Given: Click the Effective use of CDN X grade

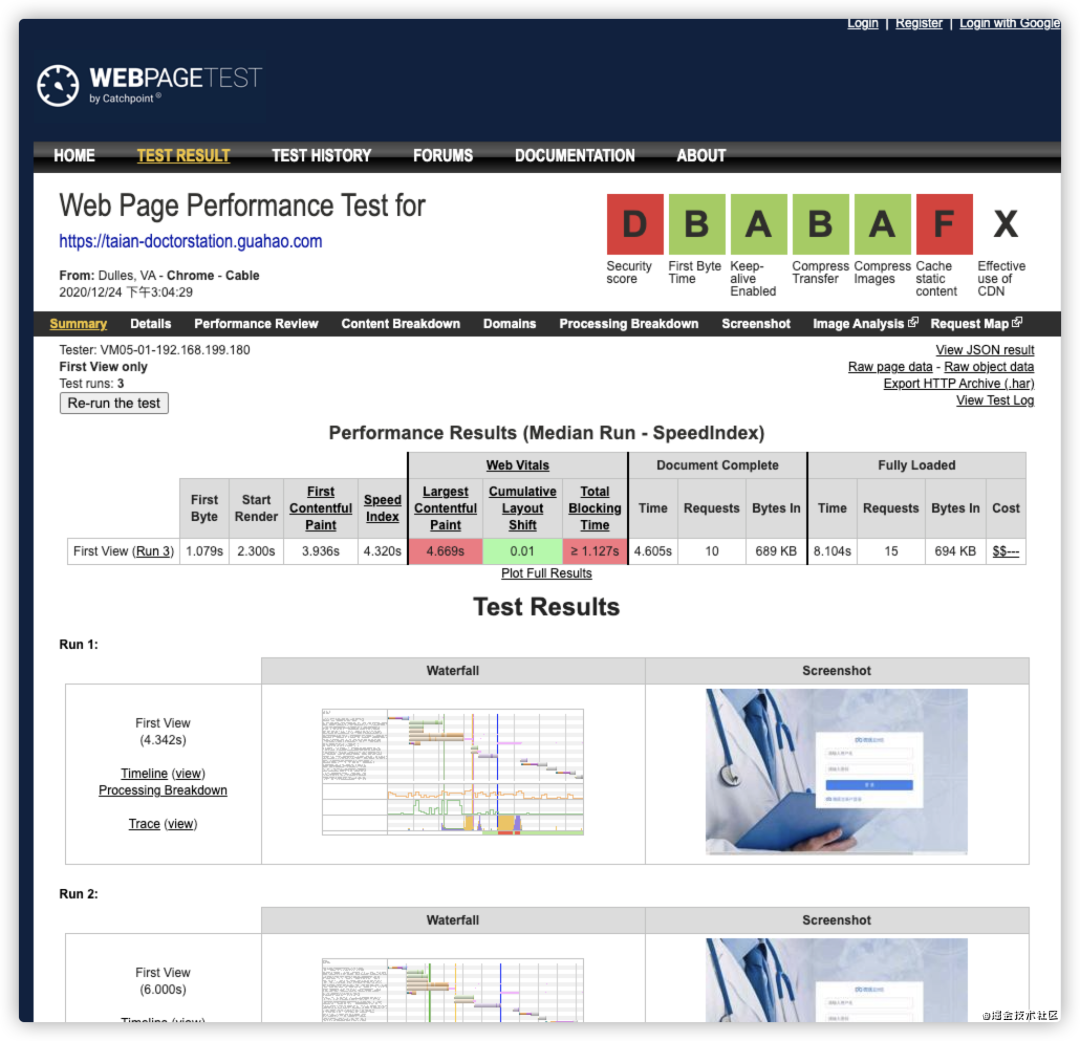Looking at the screenshot, I should 1006,224.
